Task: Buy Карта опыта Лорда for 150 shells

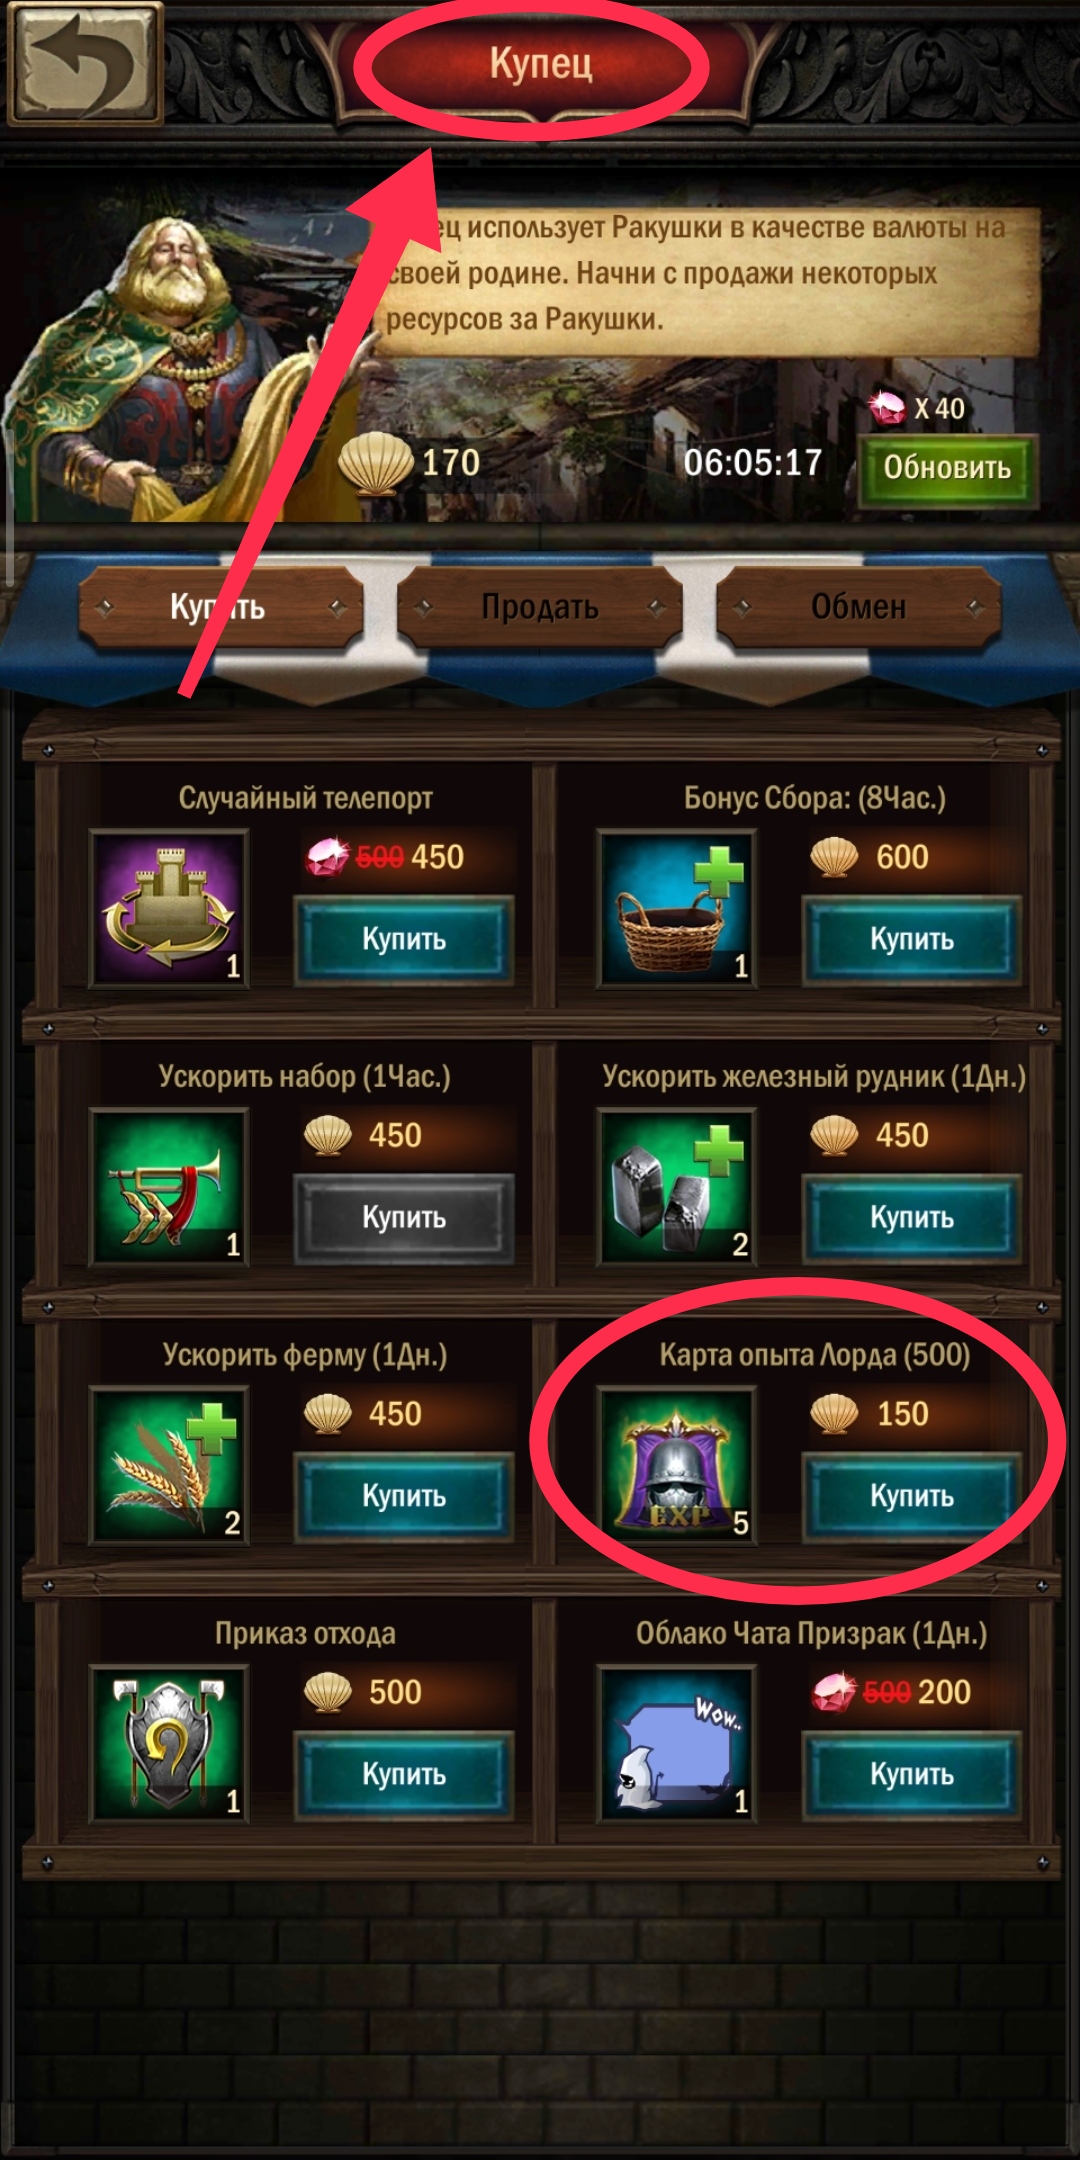Action: pos(911,1496)
